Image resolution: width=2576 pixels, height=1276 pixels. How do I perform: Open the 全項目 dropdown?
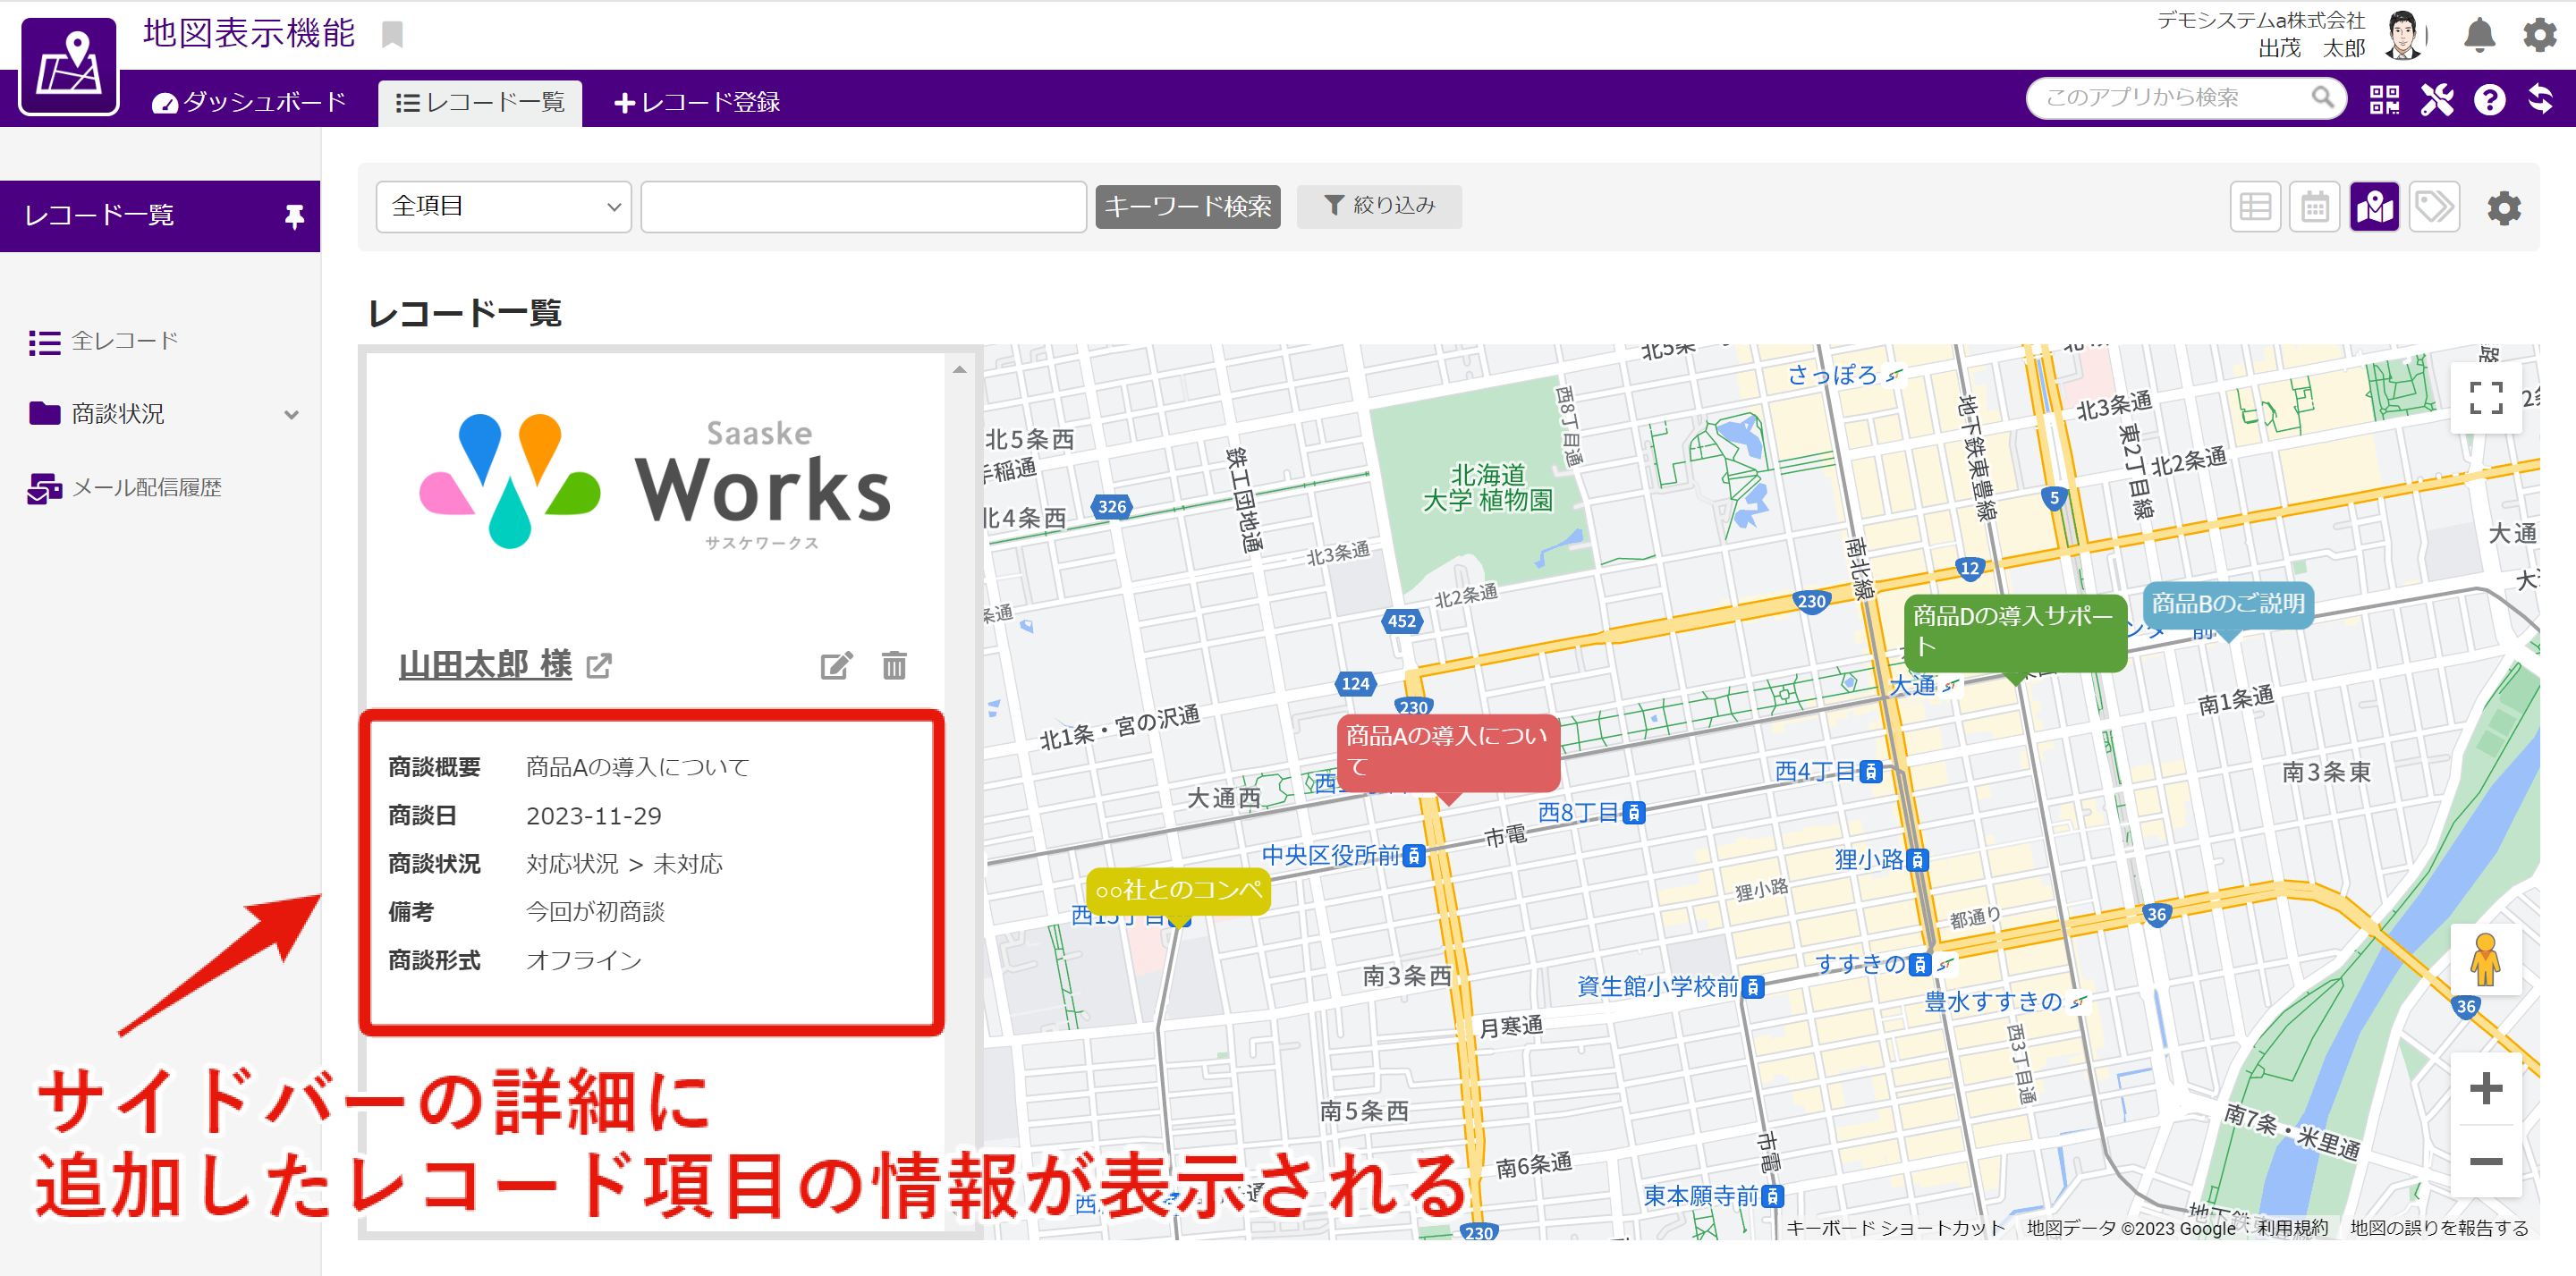coord(503,207)
